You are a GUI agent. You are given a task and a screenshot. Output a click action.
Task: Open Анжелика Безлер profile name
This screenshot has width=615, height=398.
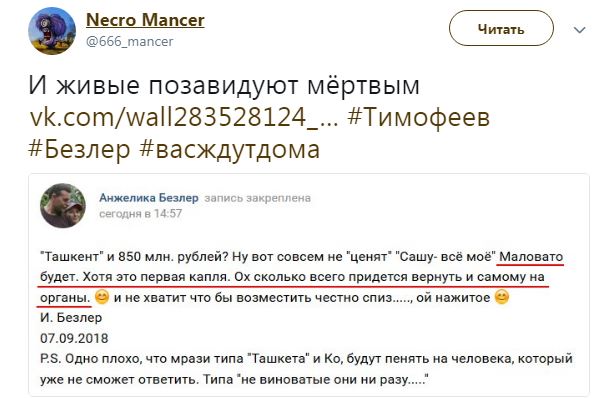pos(149,198)
